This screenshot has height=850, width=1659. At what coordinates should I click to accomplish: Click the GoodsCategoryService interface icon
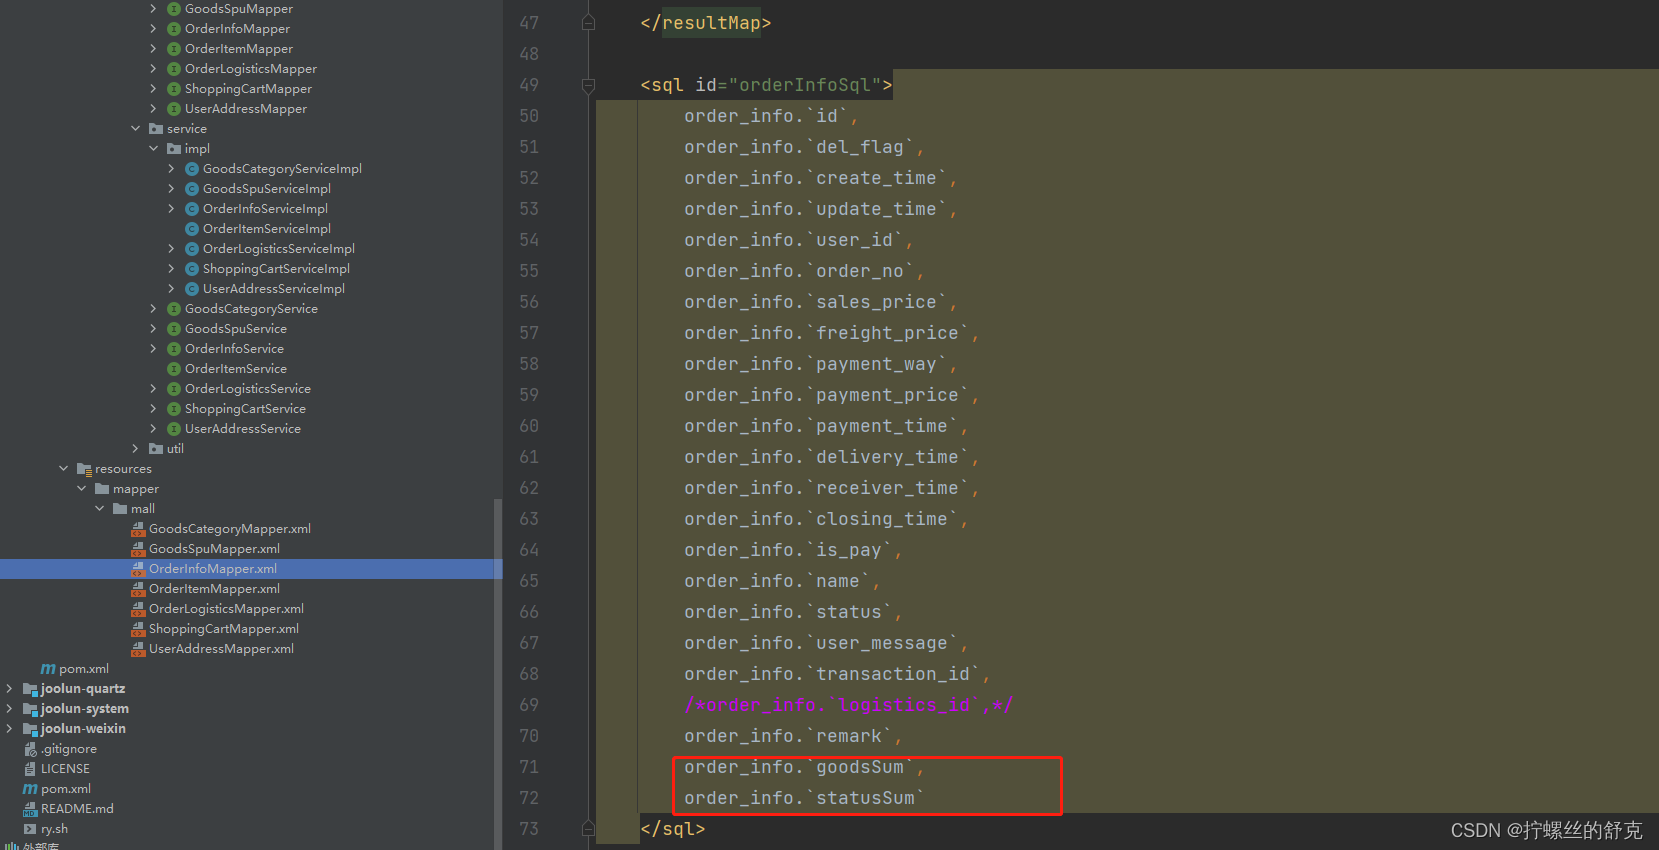tap(174, 309)
